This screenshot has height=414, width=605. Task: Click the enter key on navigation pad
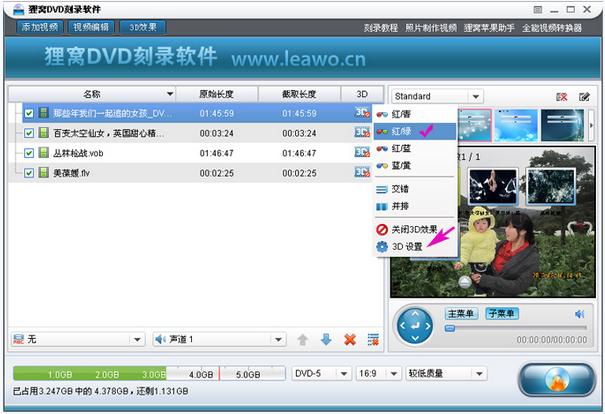(415, 326)
